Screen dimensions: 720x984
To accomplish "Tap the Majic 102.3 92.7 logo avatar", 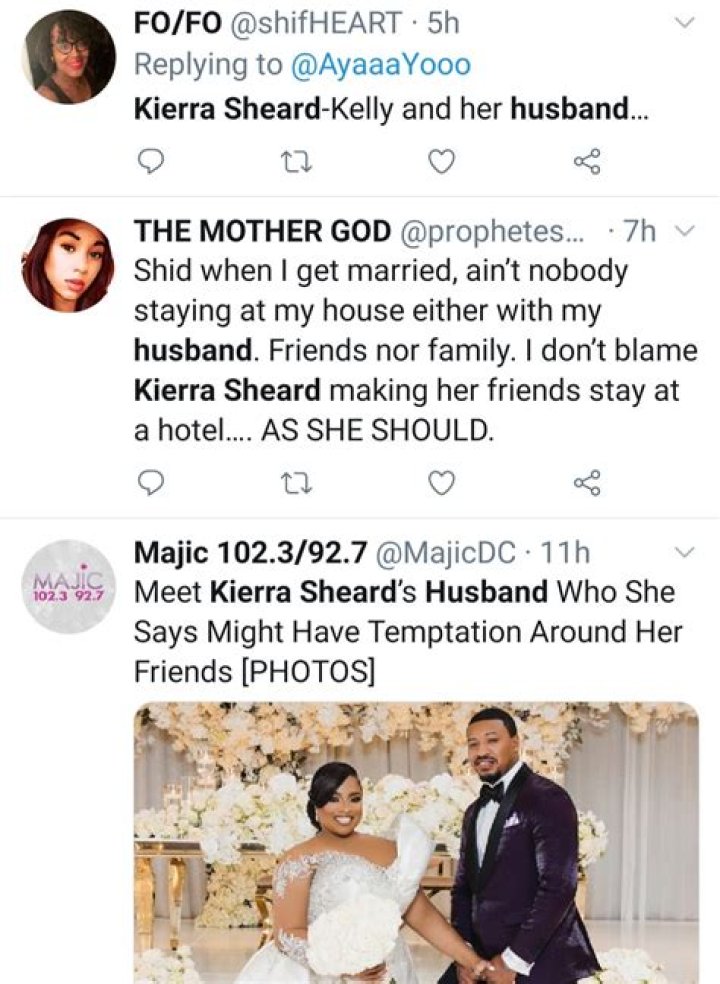I will pos(68,586).
